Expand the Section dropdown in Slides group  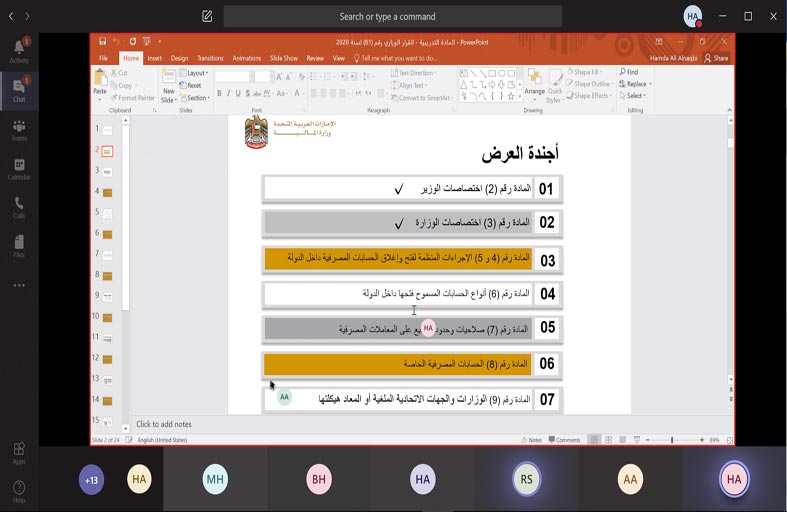[x=196, y=98]
